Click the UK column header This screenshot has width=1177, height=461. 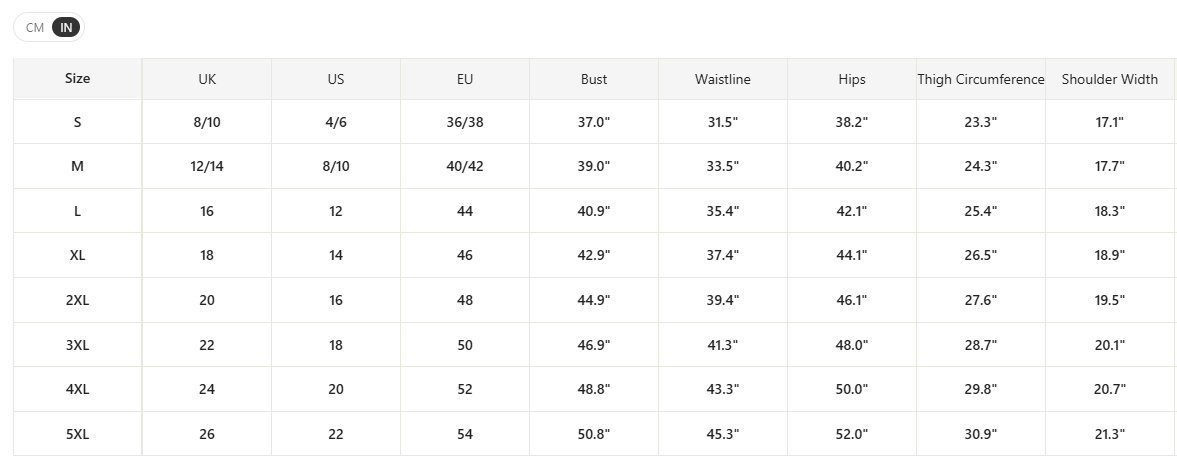207,79
